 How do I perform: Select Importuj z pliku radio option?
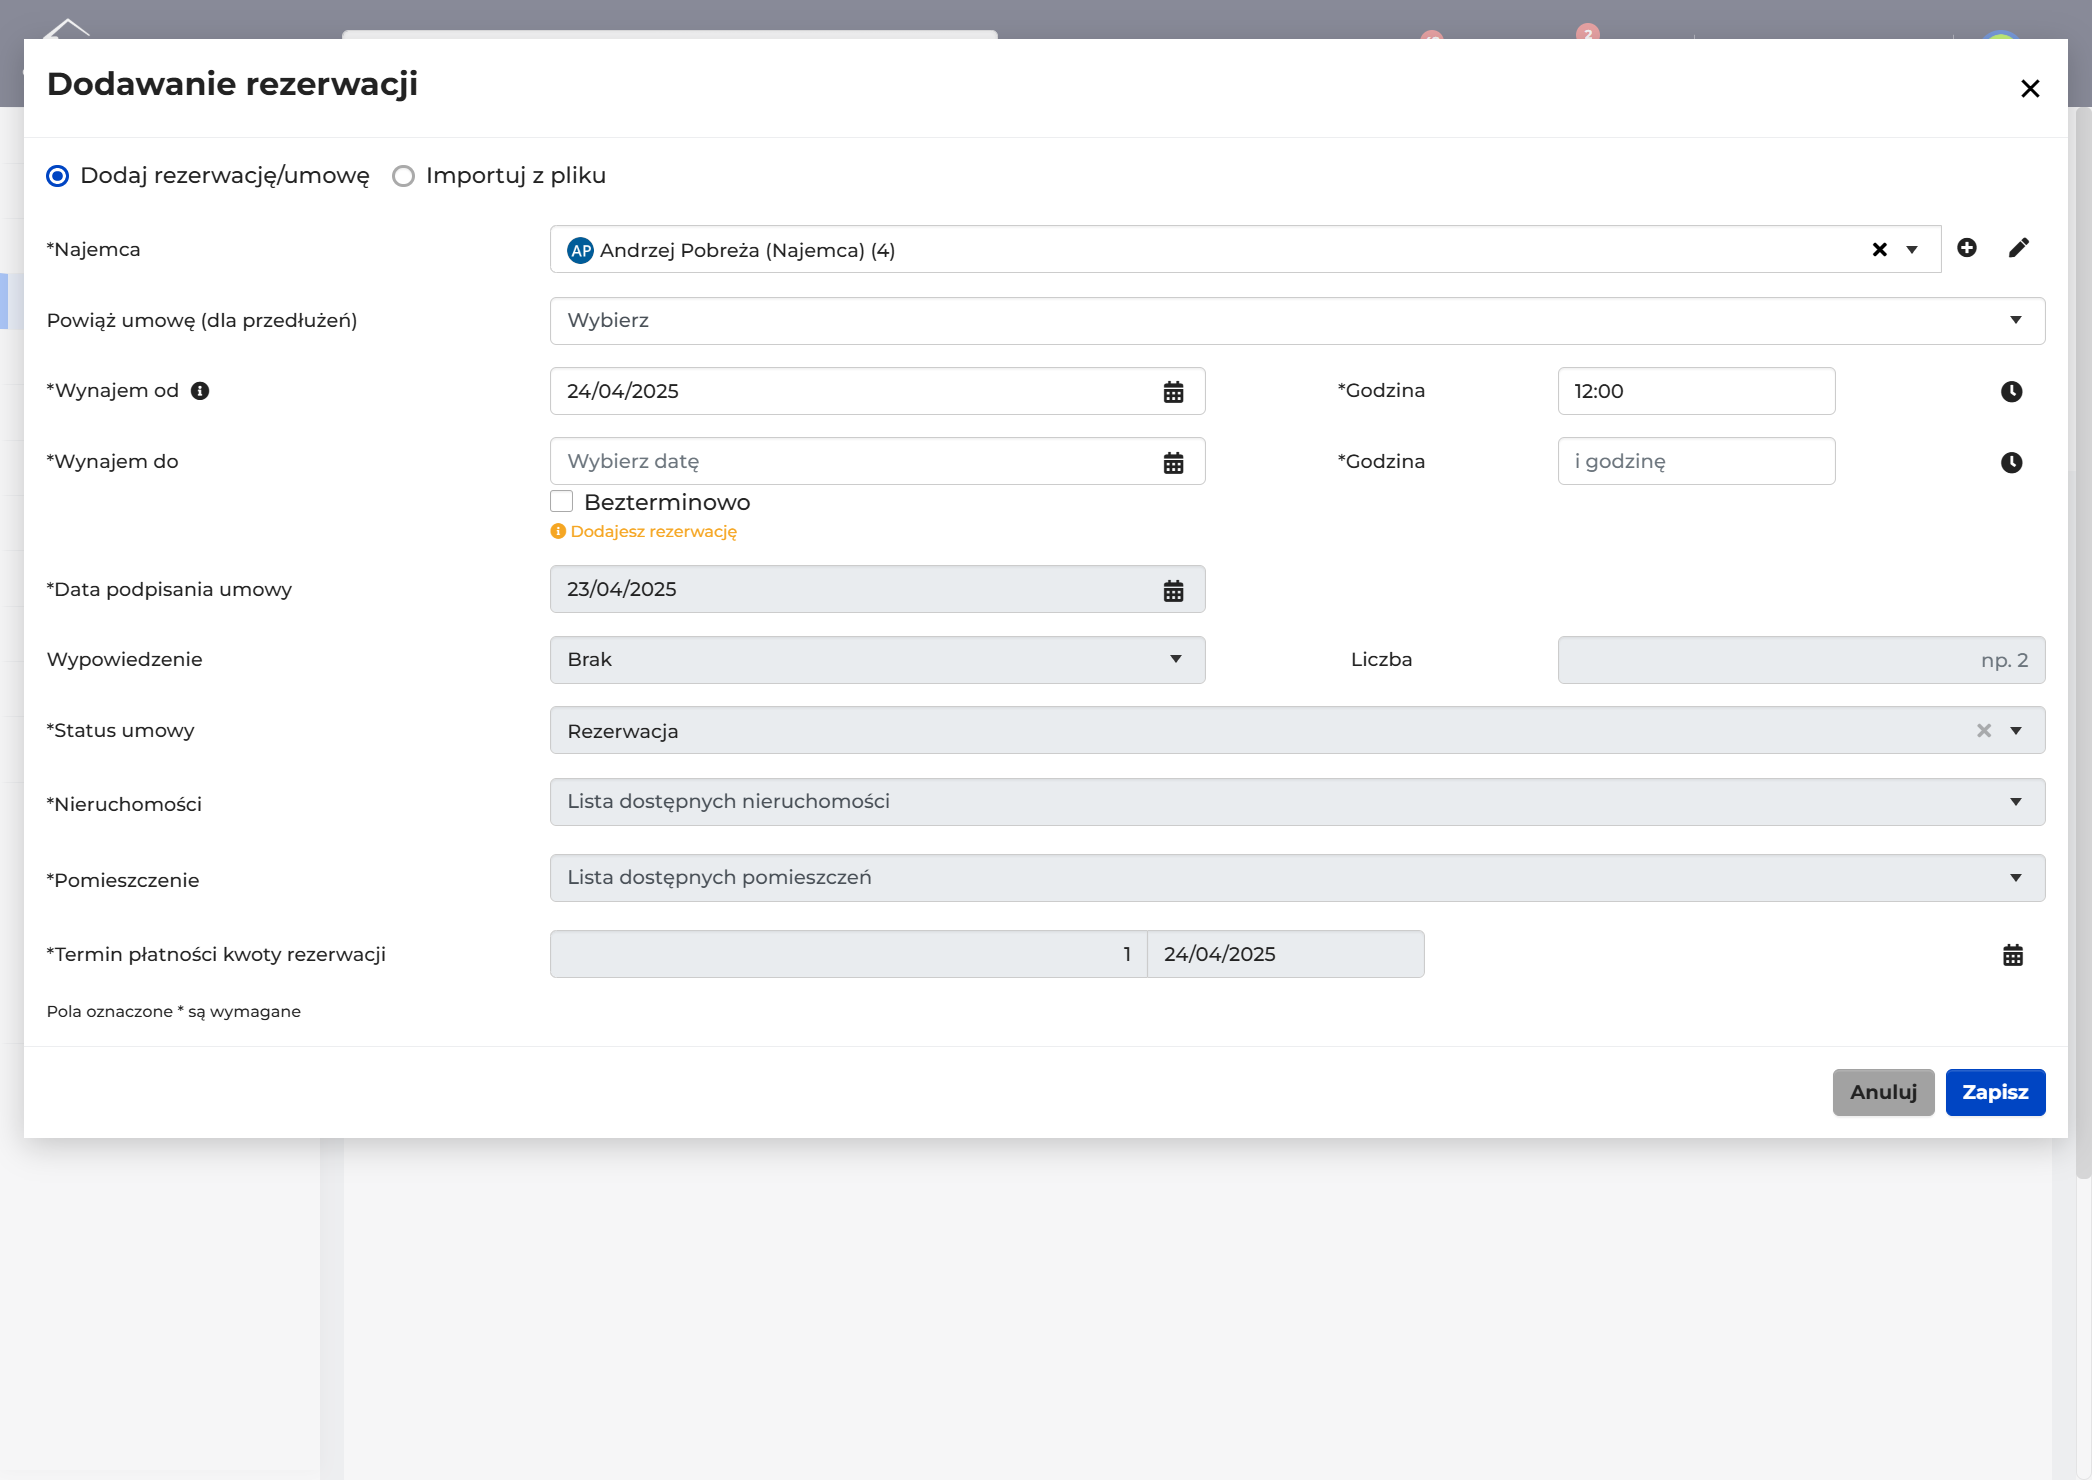tap(403, 176)
